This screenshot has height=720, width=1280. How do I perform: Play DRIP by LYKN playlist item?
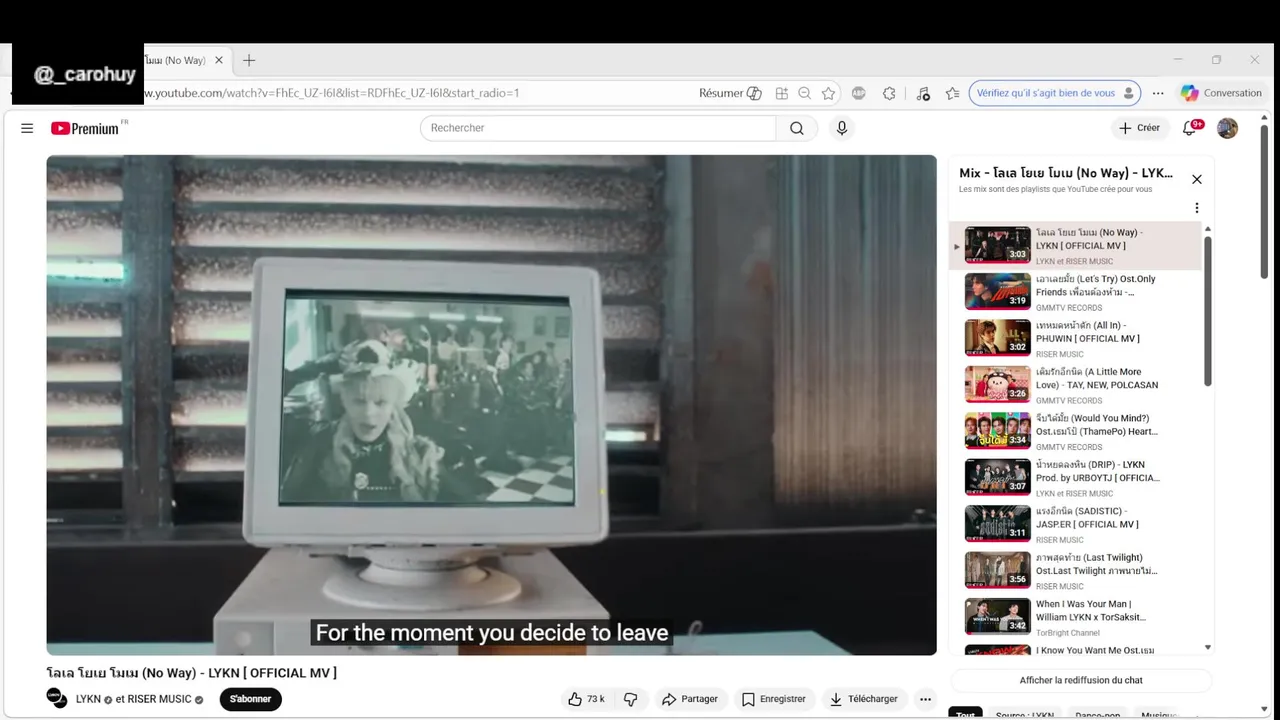click(x=1075, y=478)
